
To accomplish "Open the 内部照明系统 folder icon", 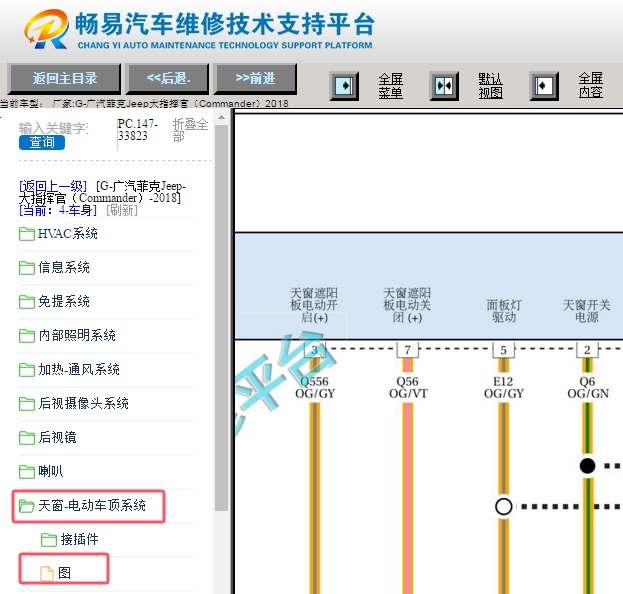I will 27,335.
